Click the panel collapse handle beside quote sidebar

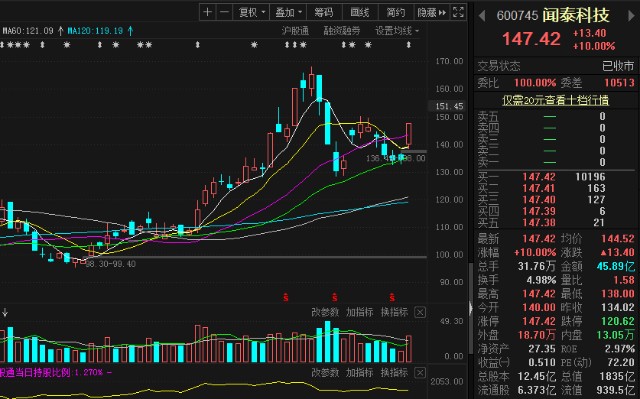(470, 308)
